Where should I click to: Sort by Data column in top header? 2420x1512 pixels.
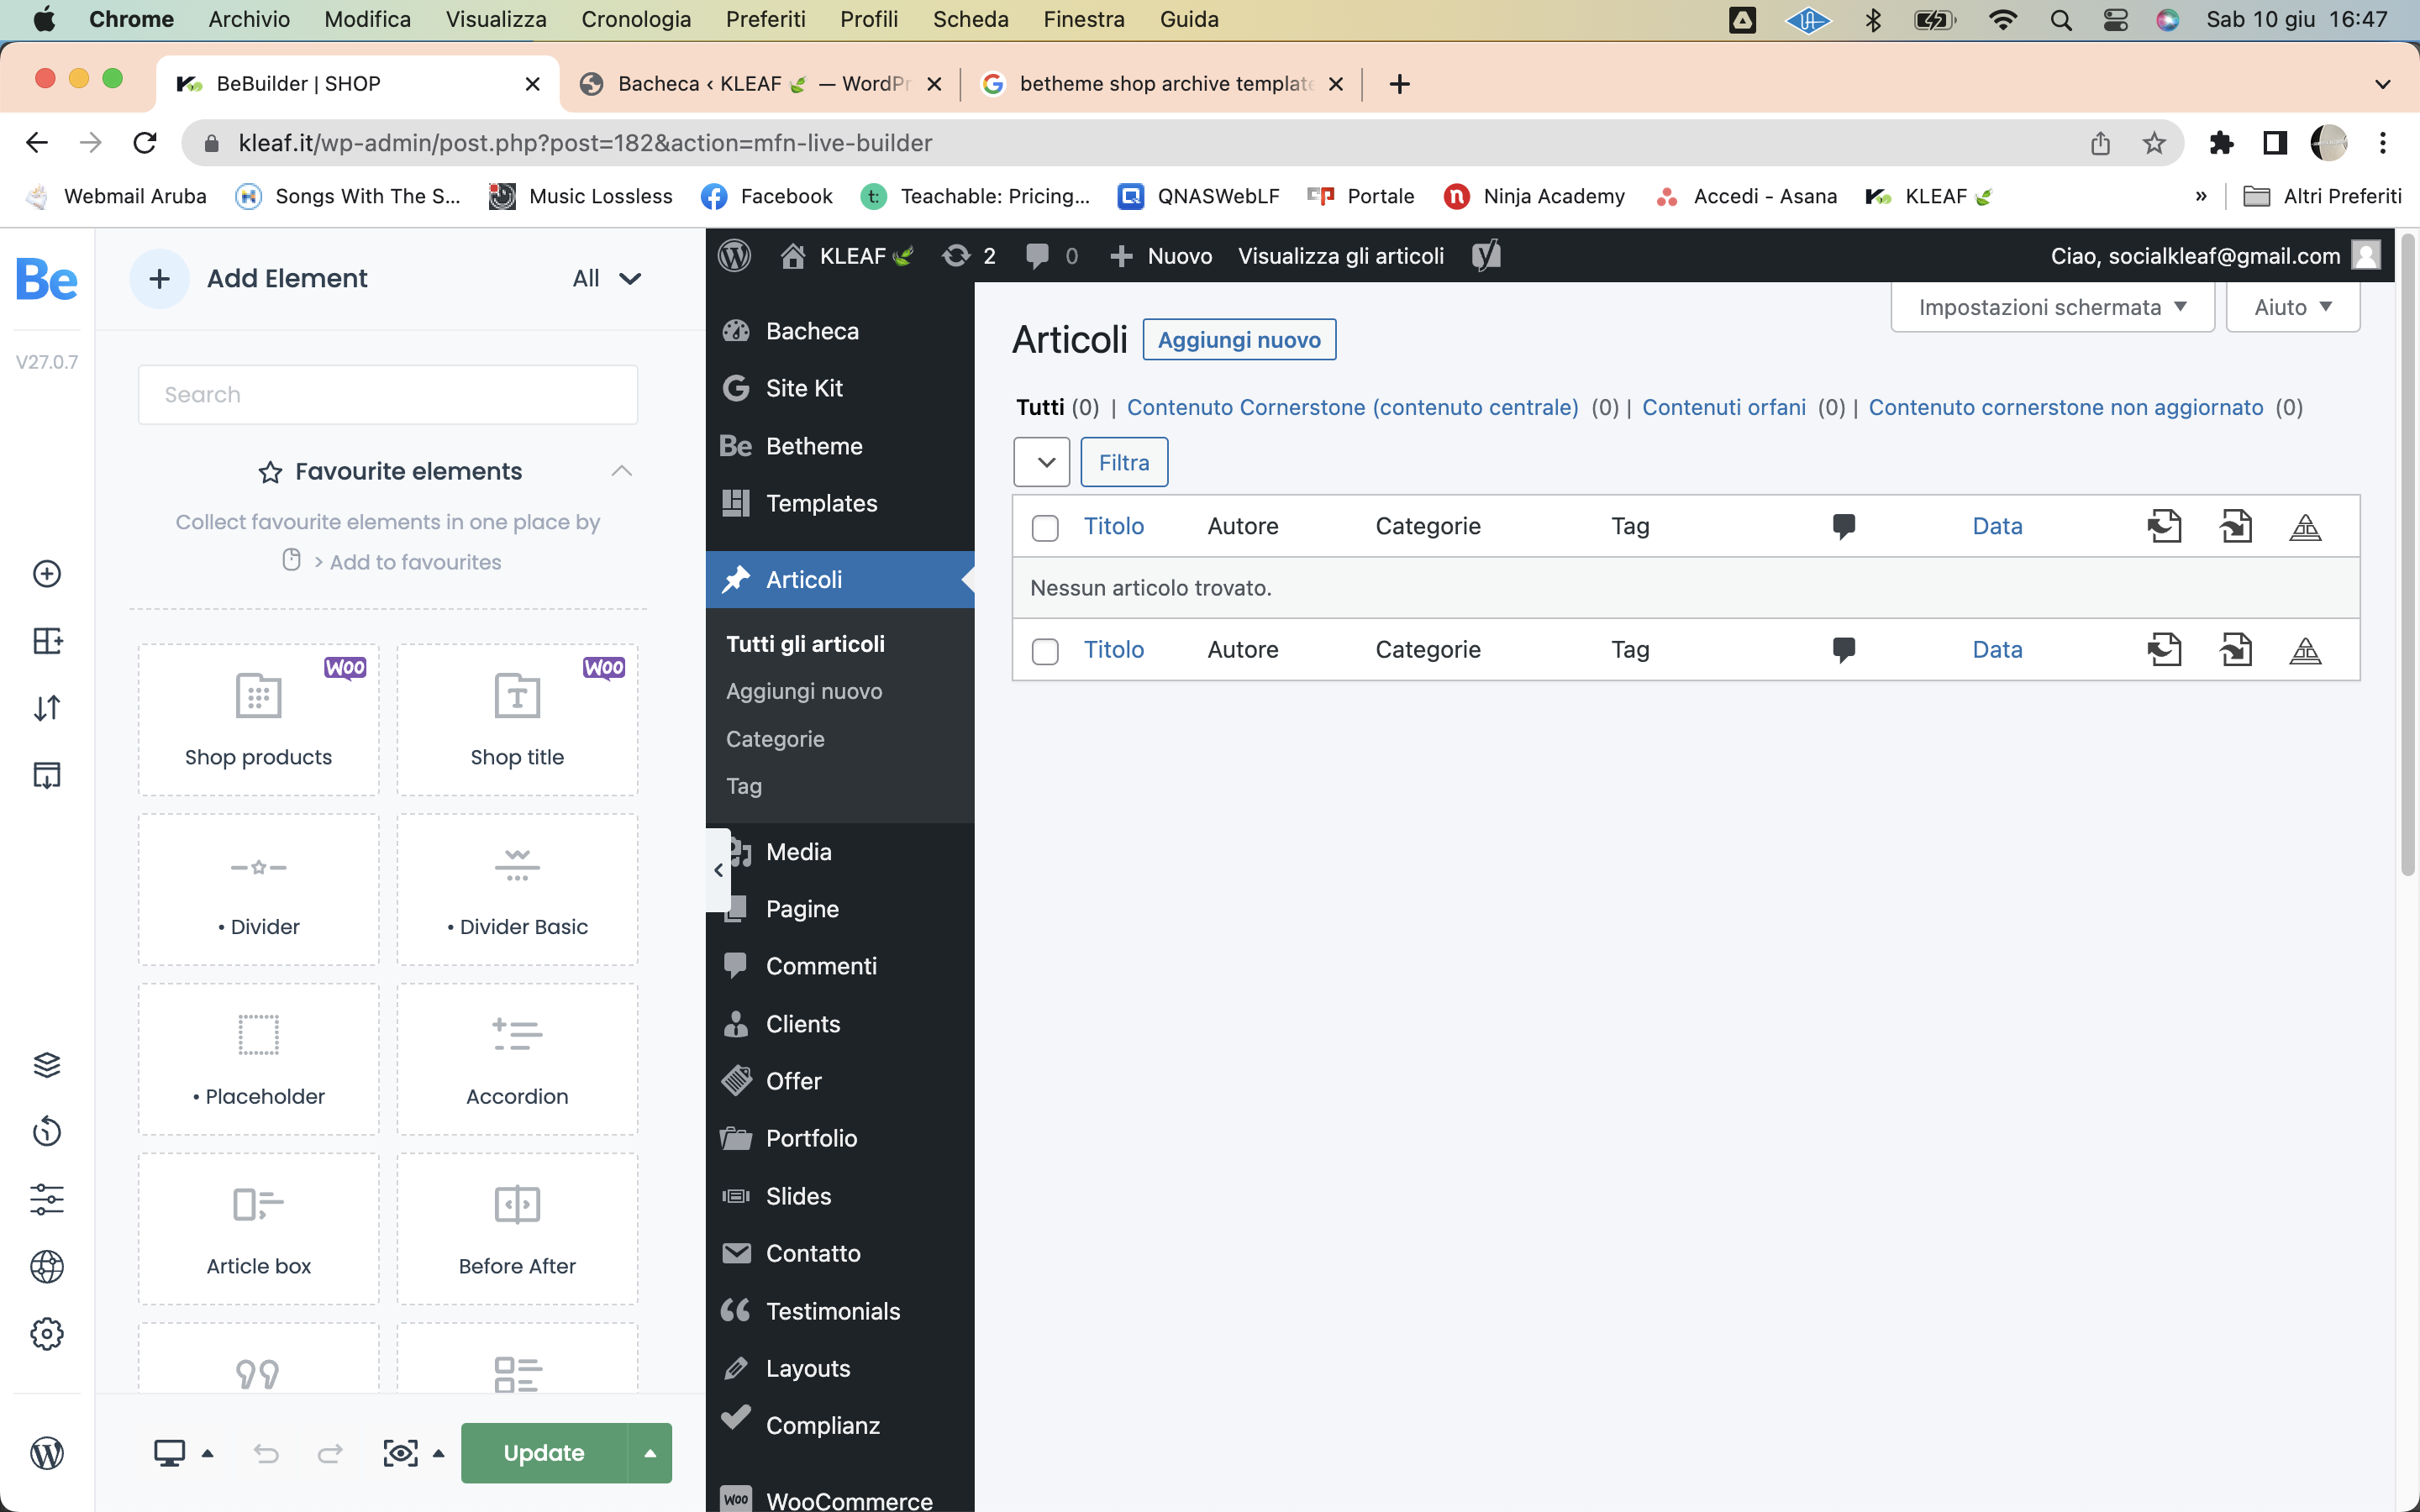(1997, 526)
